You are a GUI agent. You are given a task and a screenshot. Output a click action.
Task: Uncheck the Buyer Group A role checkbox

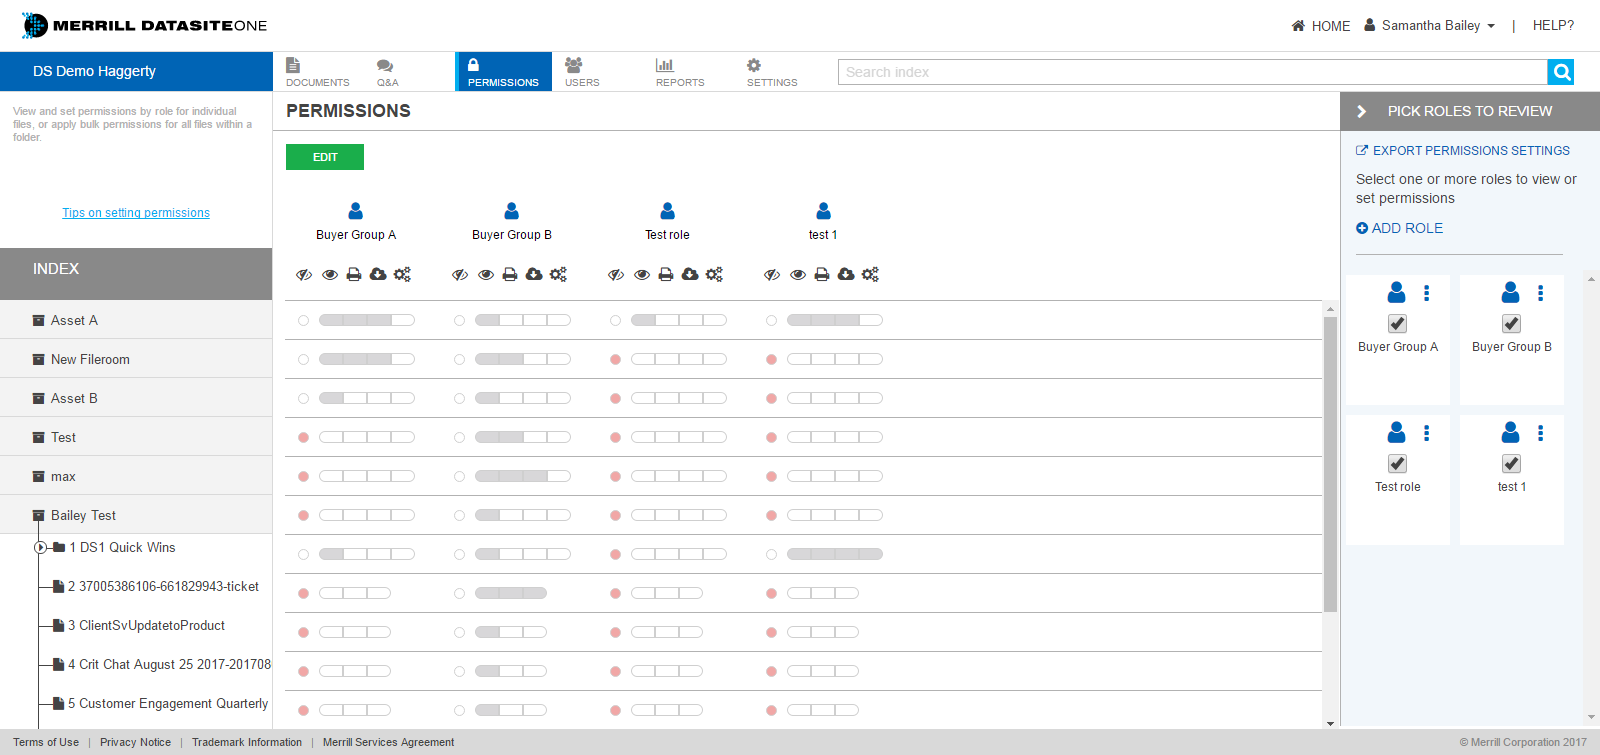pyautogui.click(x=1398, y=324)
